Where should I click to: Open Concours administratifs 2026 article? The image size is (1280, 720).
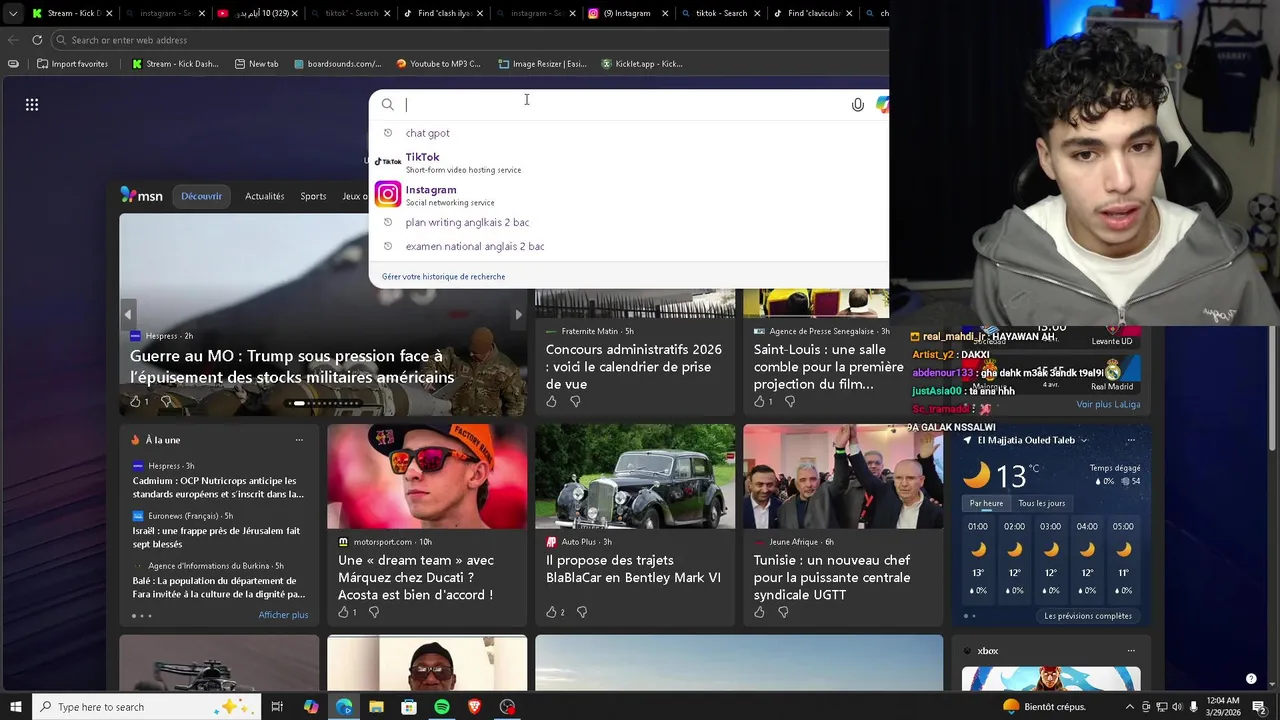634,367
